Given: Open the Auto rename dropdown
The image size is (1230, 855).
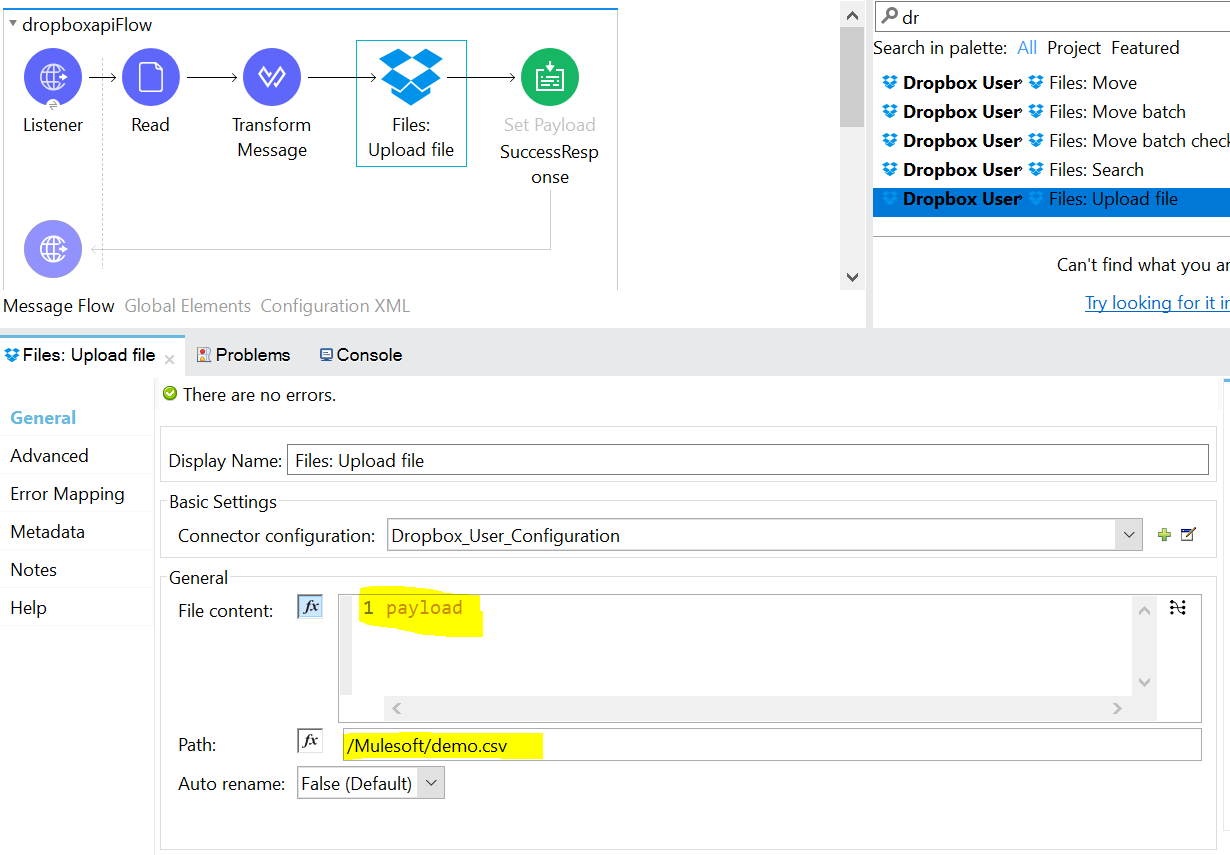Looking at the screenshot, I should click(431, 783).
